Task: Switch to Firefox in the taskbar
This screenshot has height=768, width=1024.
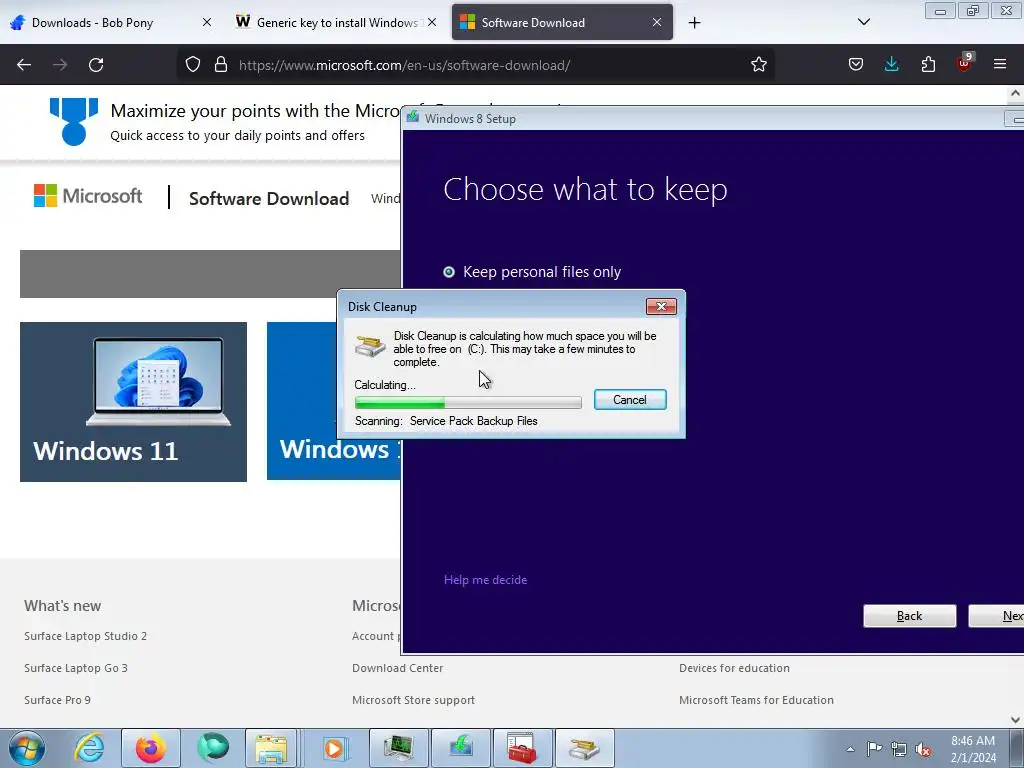Action: click(x=151, y=748)
